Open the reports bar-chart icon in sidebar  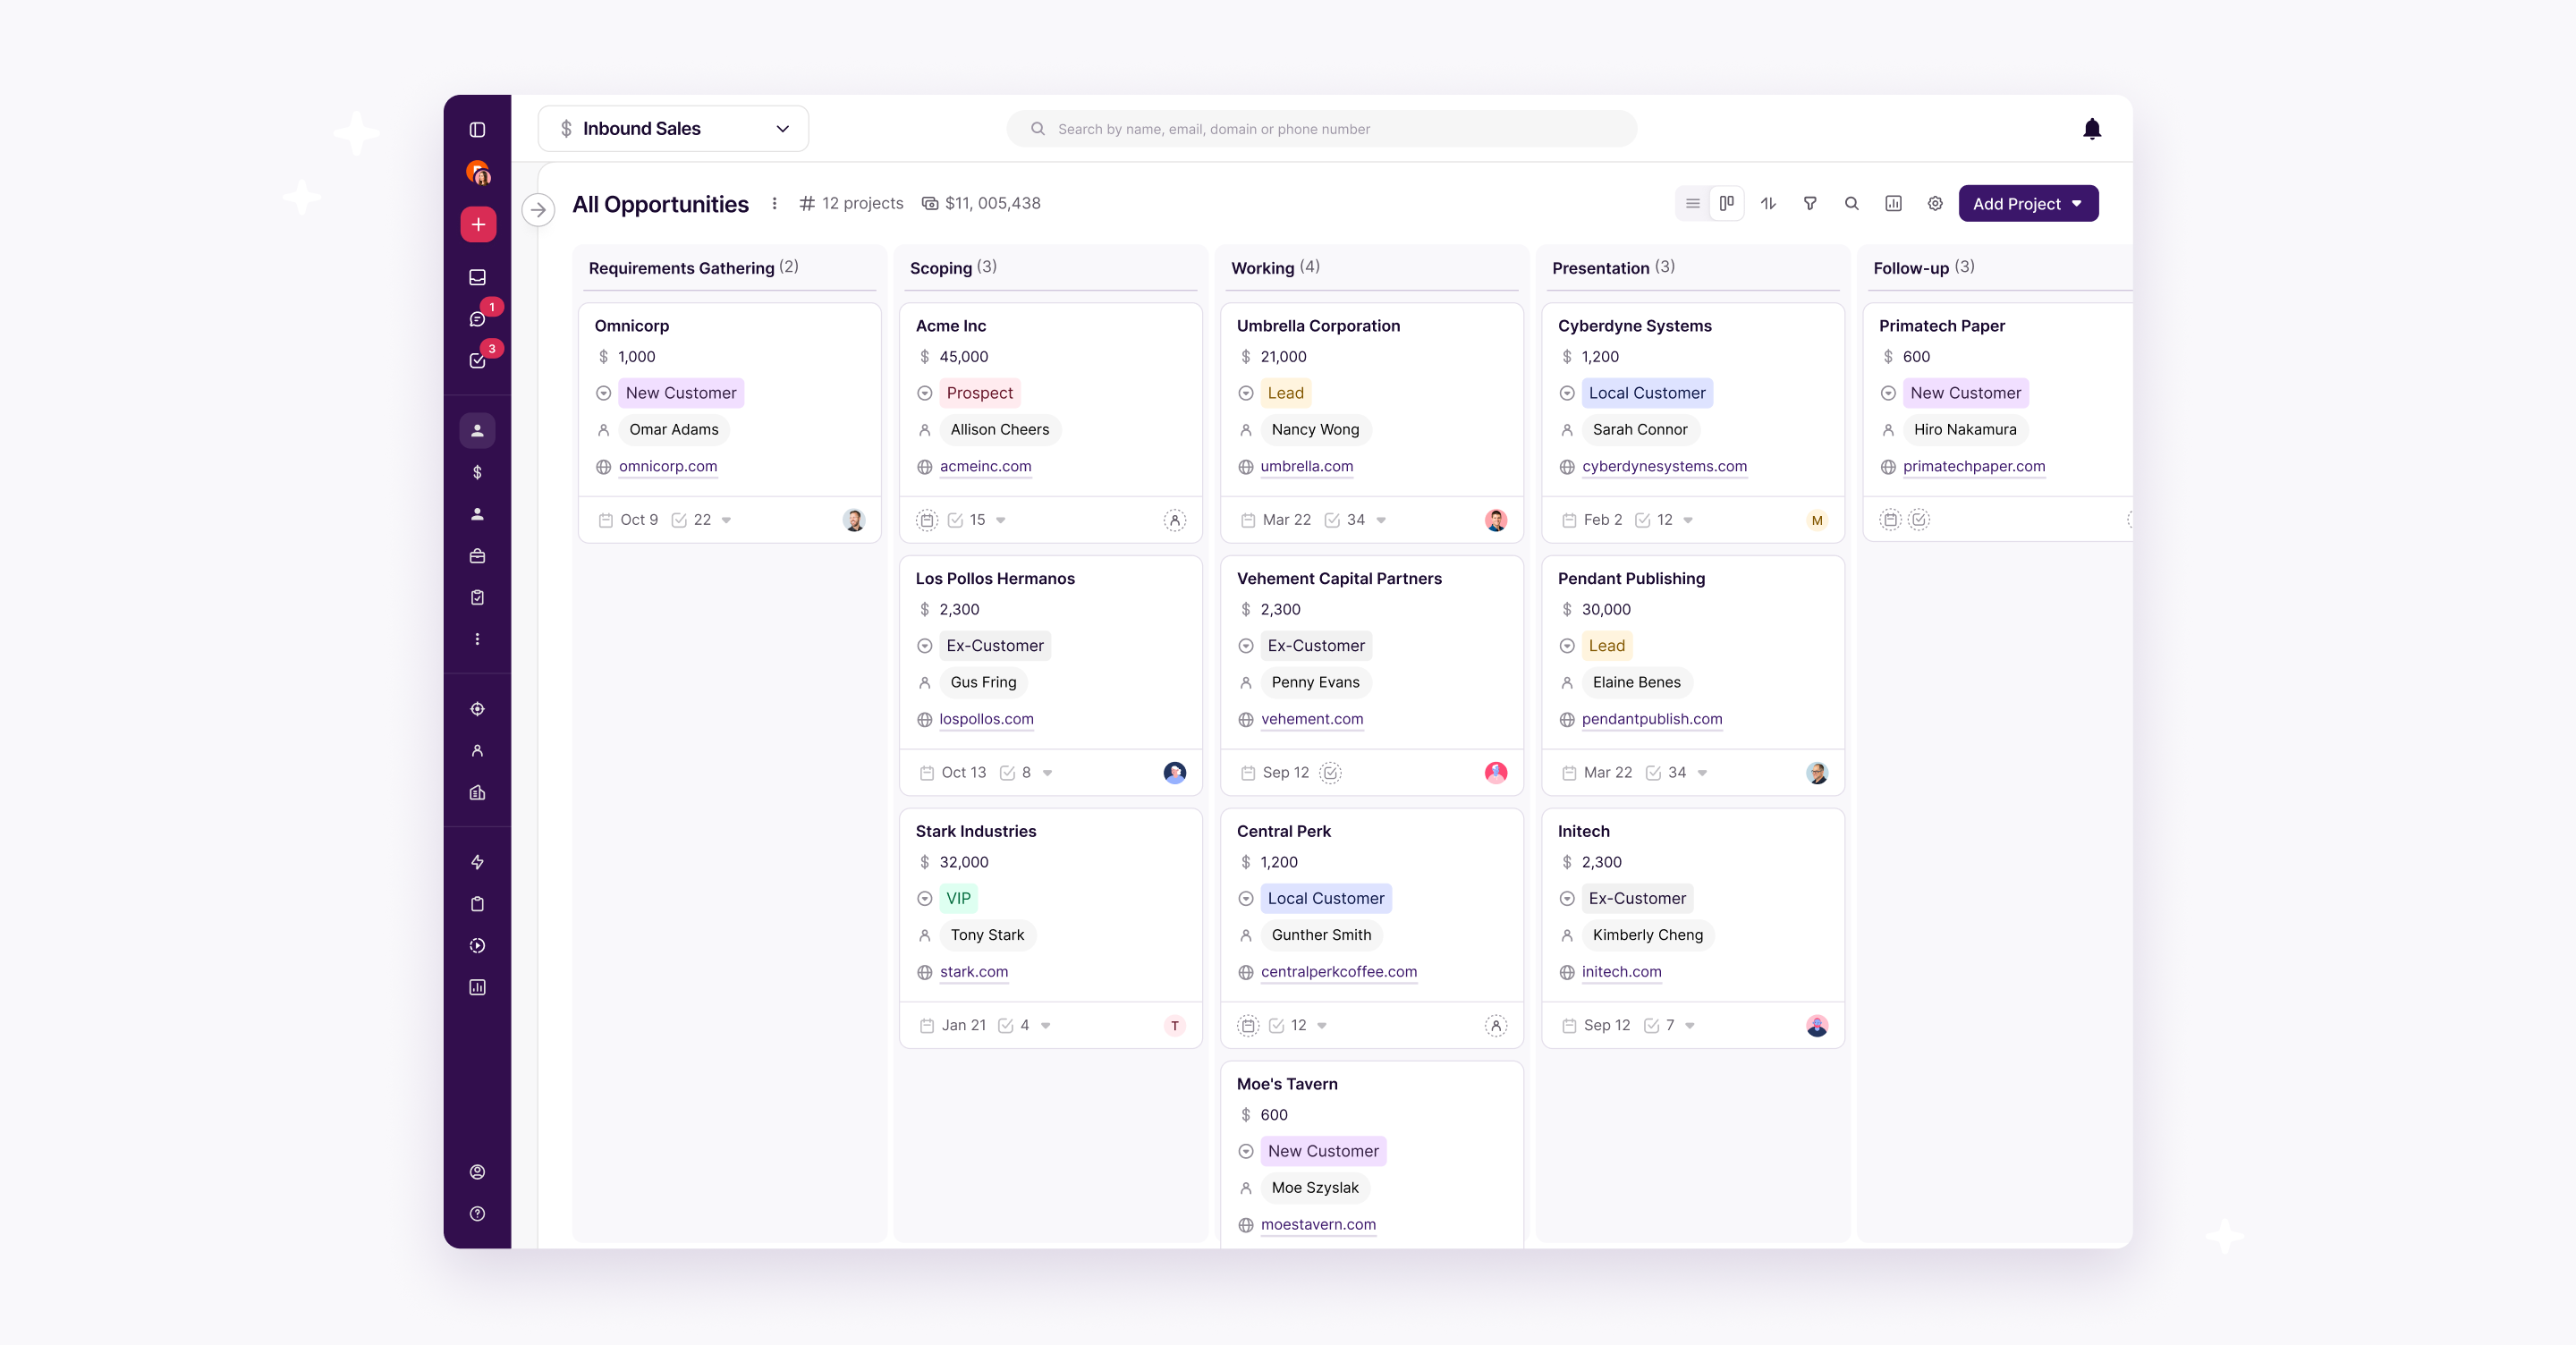(477, 987)
